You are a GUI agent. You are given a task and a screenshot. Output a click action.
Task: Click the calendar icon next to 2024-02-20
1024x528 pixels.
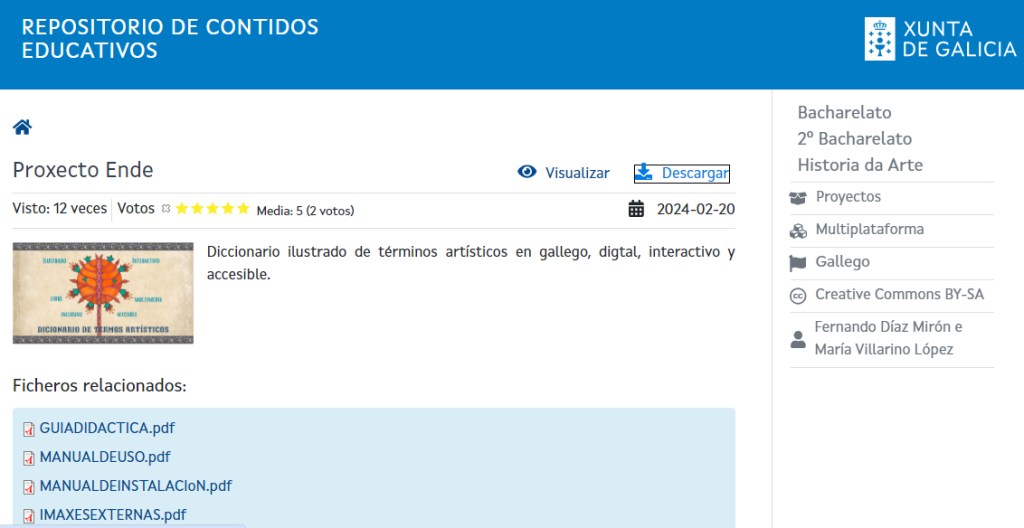pyautogui.click(x=636, y=209)
